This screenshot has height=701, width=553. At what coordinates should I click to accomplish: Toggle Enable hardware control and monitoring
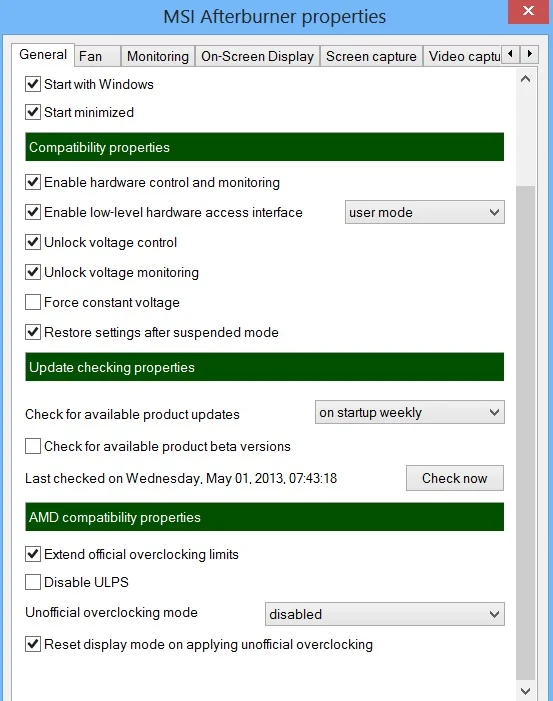point(33,182)
